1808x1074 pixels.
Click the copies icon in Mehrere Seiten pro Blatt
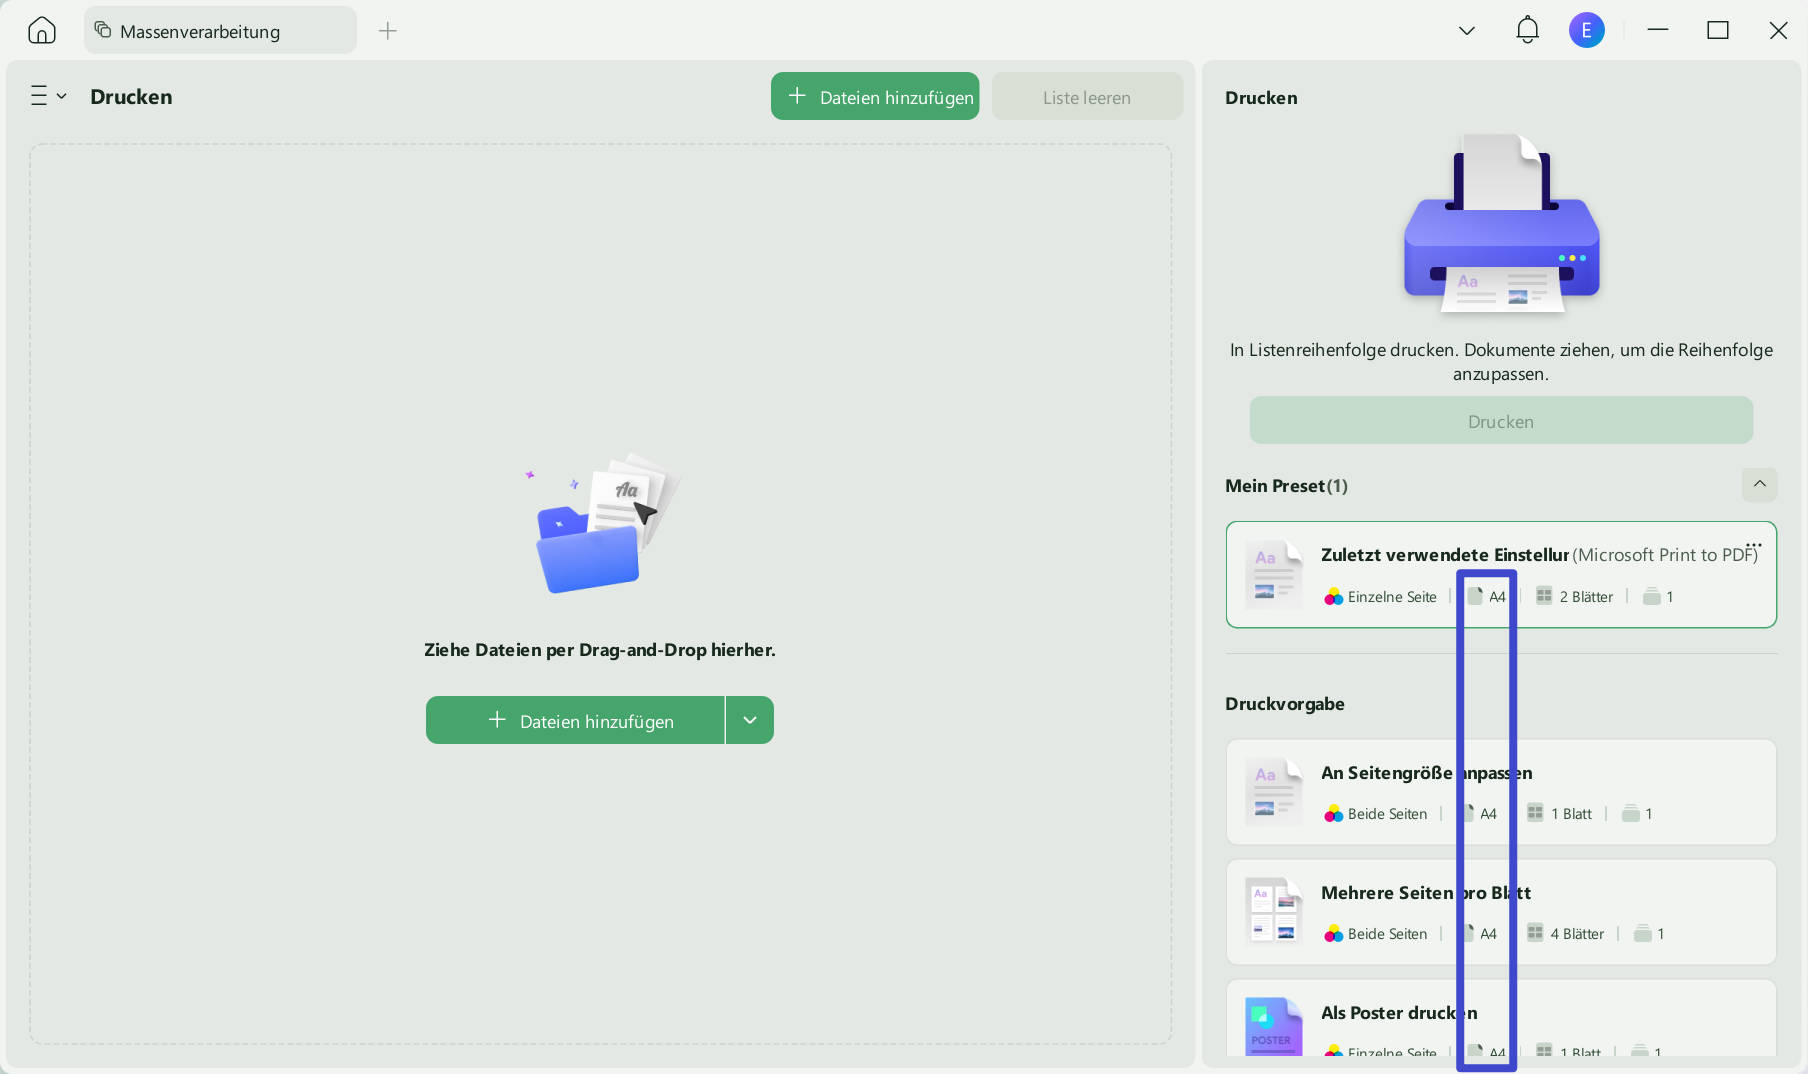(1643, 933)
